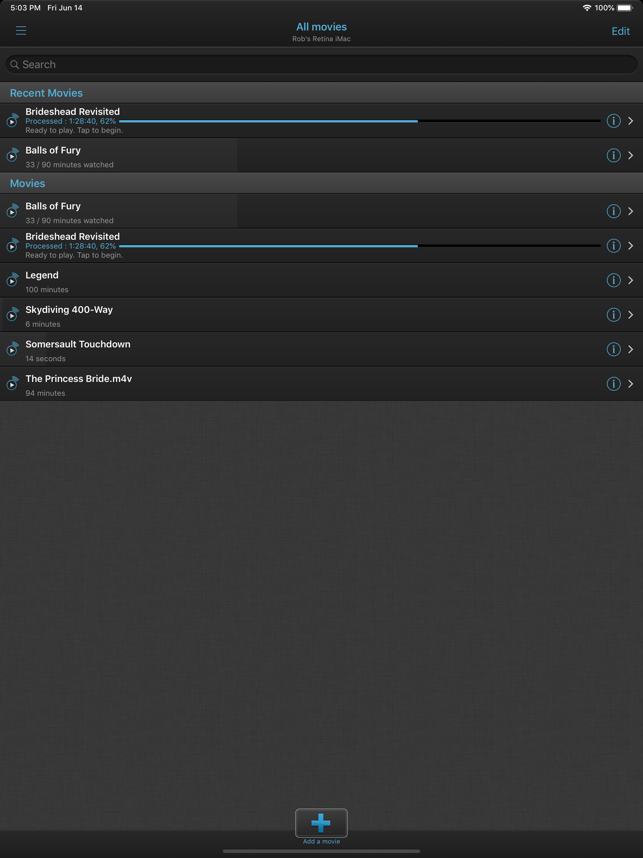Expand chevron for Skydiving 400-Way row
Viewport: 643px width, 858px height.
631,315
